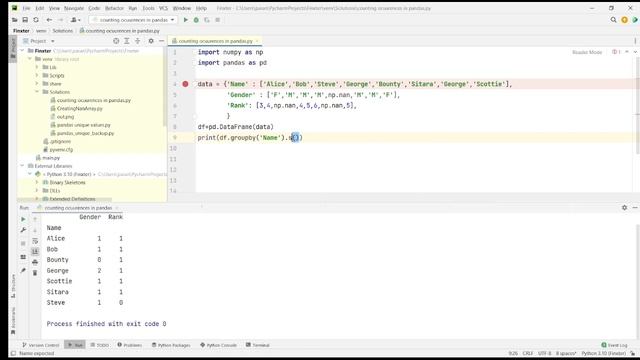Rerun the program in the Run panel
This screenshot has height=360, width=640.
[23, 219]
